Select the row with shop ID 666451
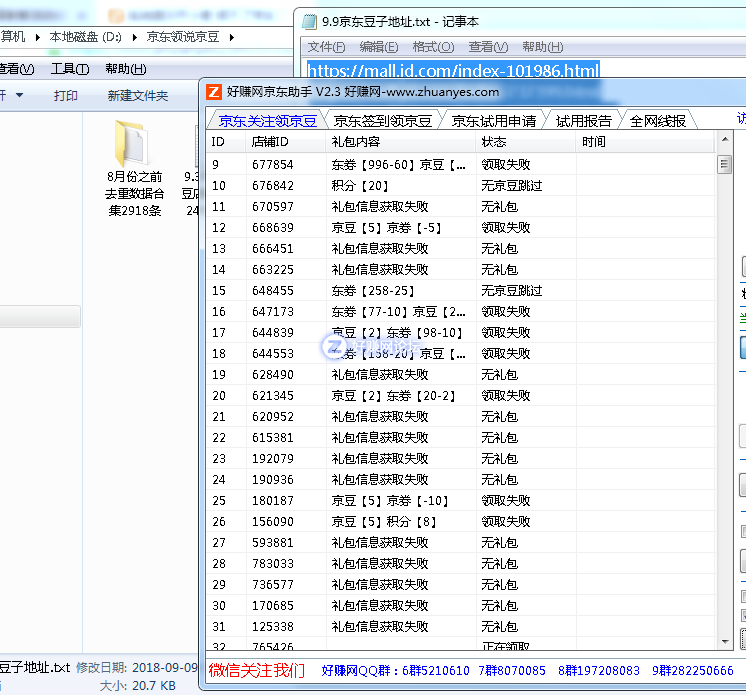 coord(461,248)
